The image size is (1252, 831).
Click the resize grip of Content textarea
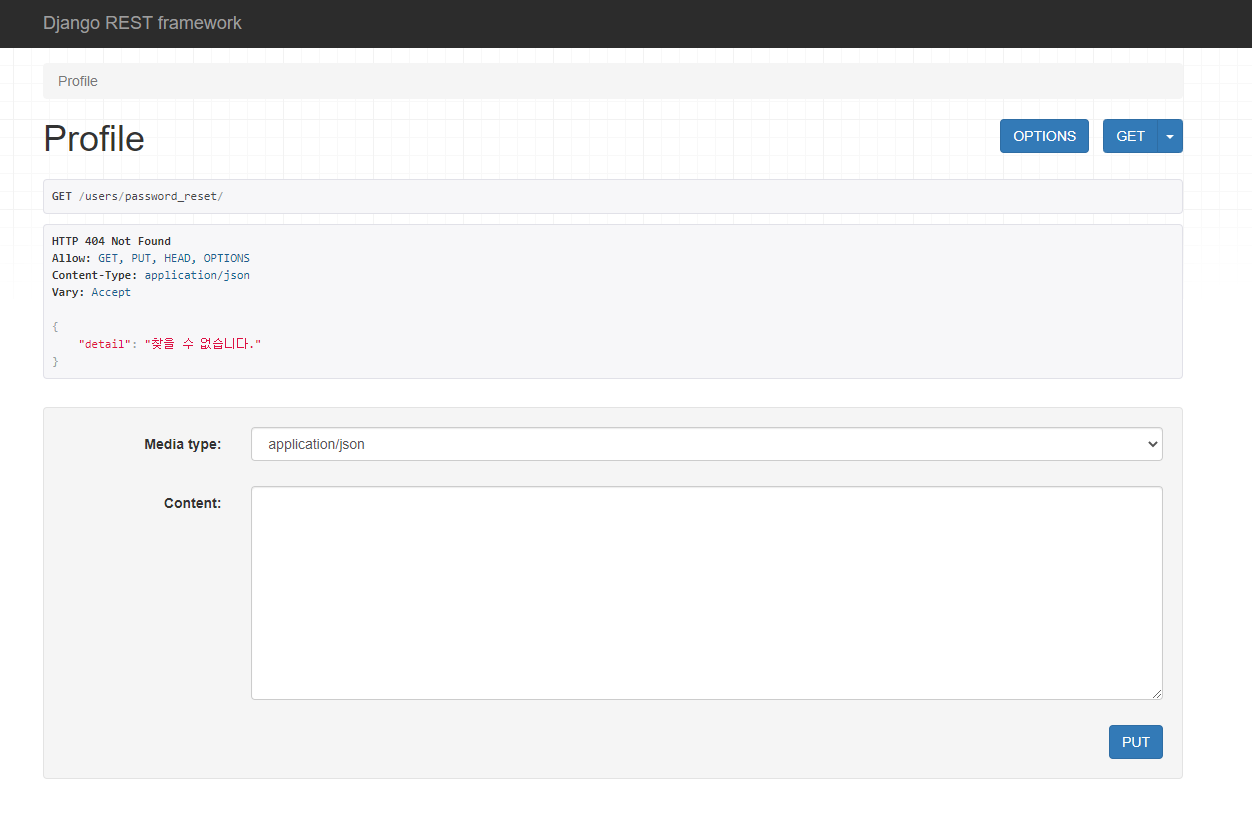coord(1156,693)
